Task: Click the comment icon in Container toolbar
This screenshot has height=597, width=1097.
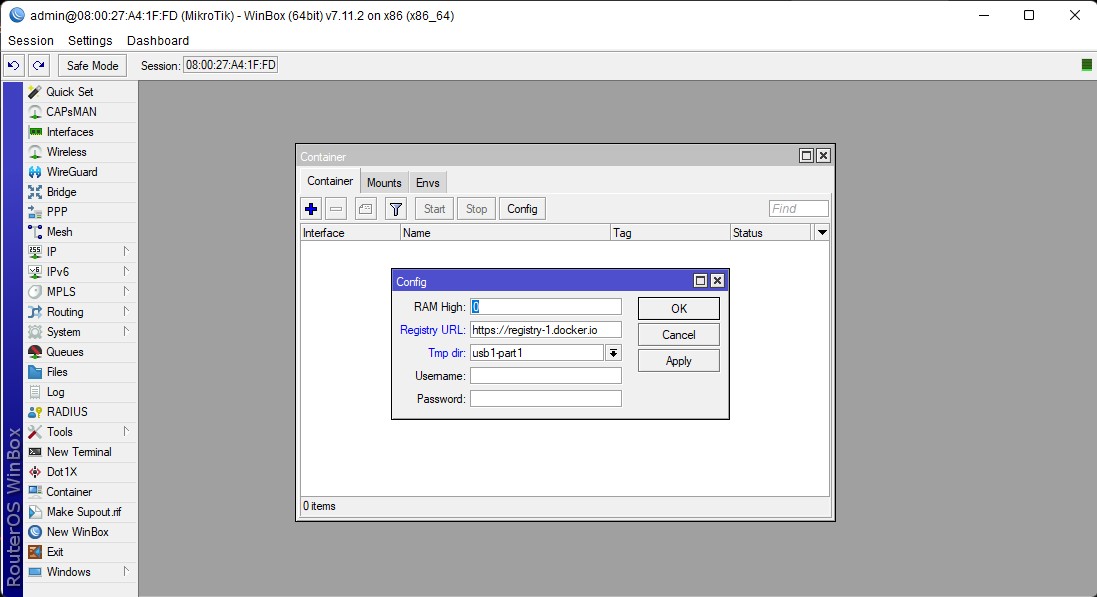Action: point(365,209)
